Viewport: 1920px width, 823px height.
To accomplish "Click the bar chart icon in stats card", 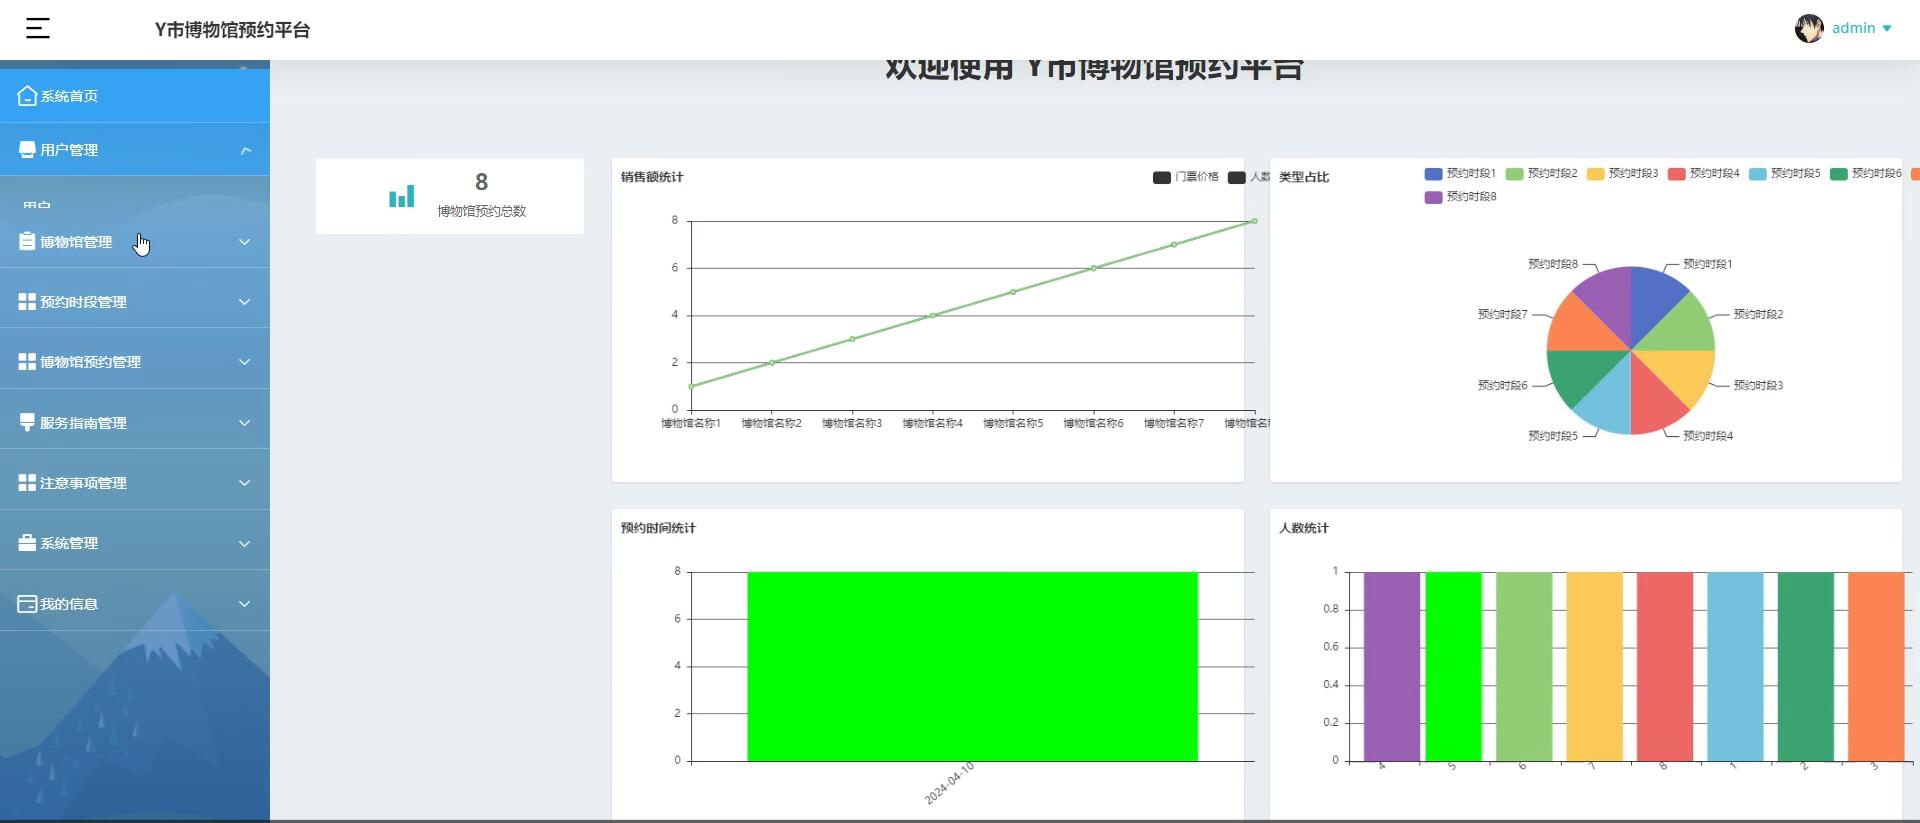I will coord(401,197).
